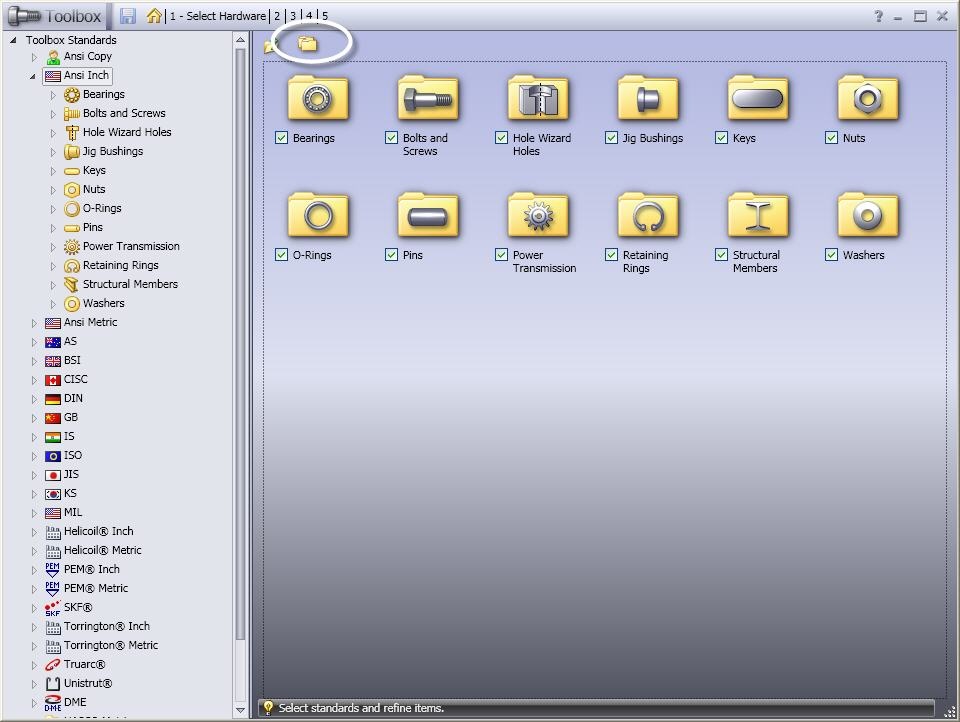Open the Pins folder icon
Viewport: 960px width, 722px height.
coord(427,215)
